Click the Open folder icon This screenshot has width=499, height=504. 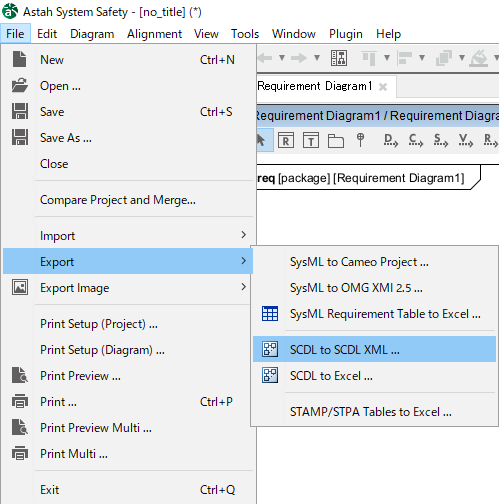point(20,85)
